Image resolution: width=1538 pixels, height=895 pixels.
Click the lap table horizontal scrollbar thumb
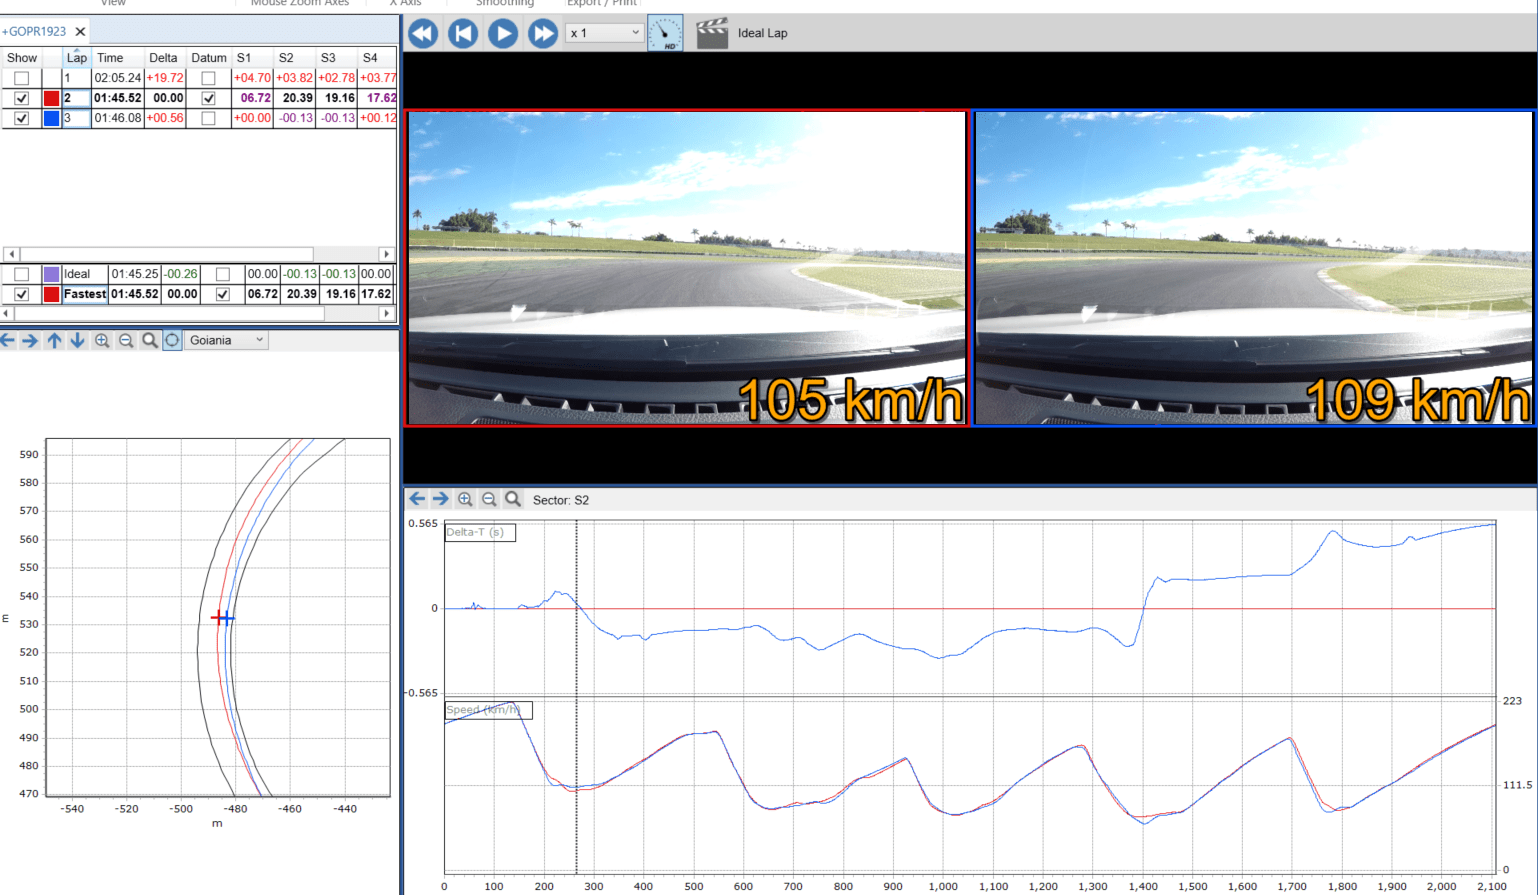point(166,254)
